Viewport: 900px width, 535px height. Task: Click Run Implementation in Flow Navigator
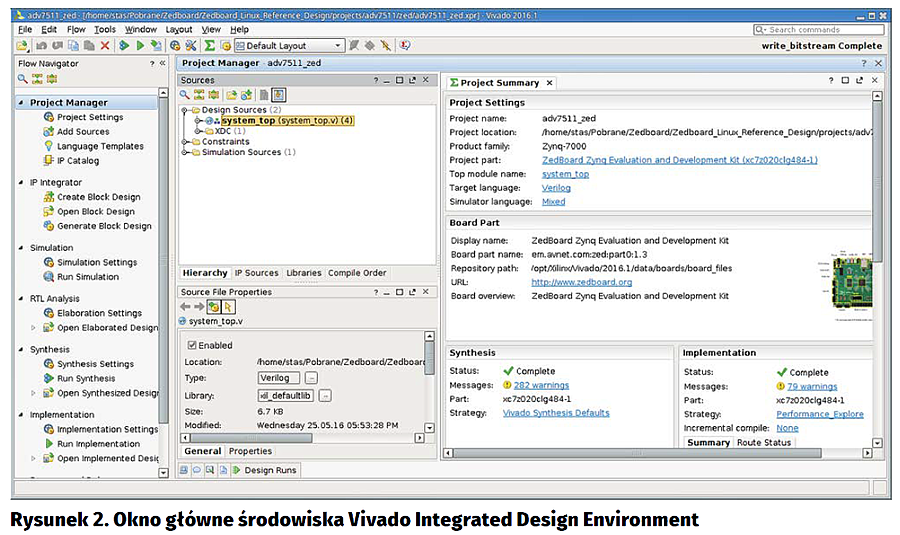[98, 443]
